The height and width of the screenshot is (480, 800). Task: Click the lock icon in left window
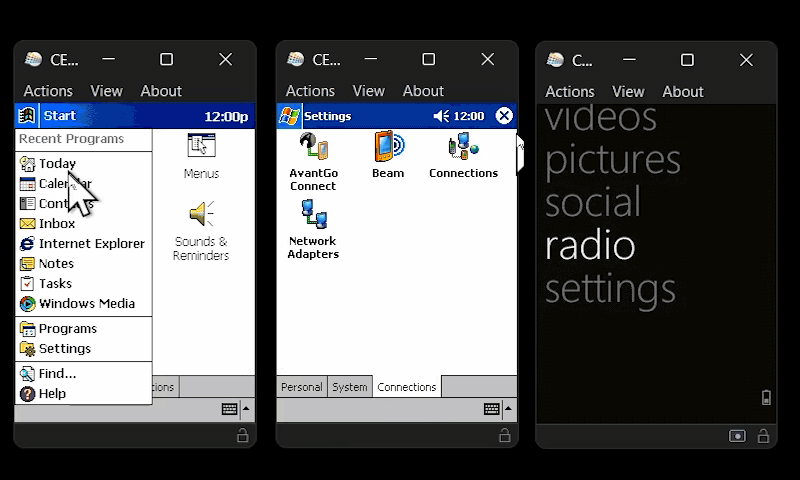pyautogui.click(x=243, y=435)
